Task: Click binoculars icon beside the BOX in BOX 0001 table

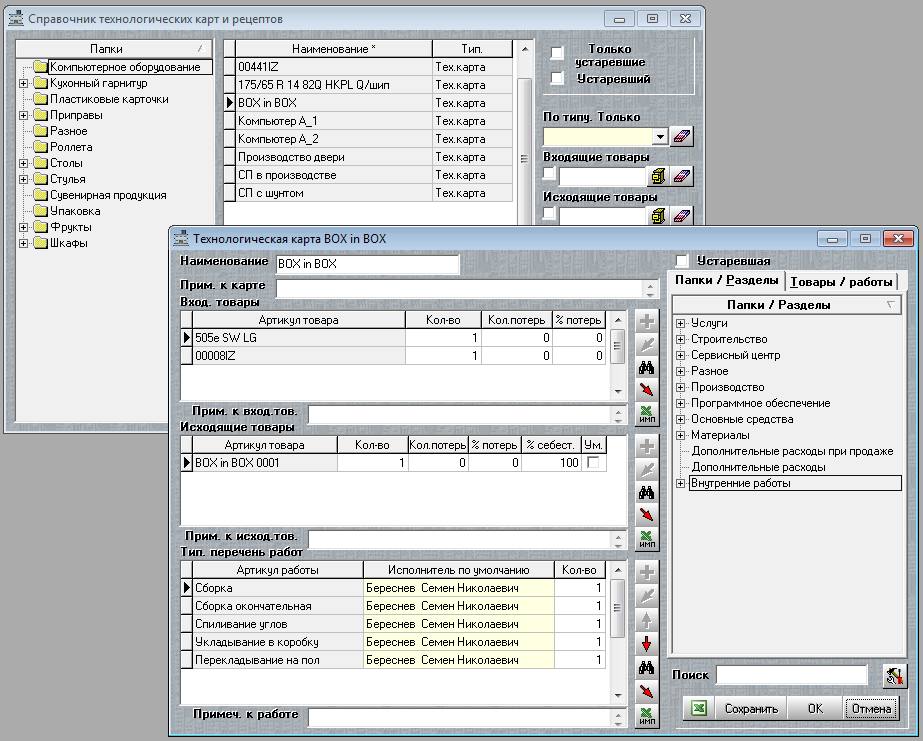Action: (646, 492)
